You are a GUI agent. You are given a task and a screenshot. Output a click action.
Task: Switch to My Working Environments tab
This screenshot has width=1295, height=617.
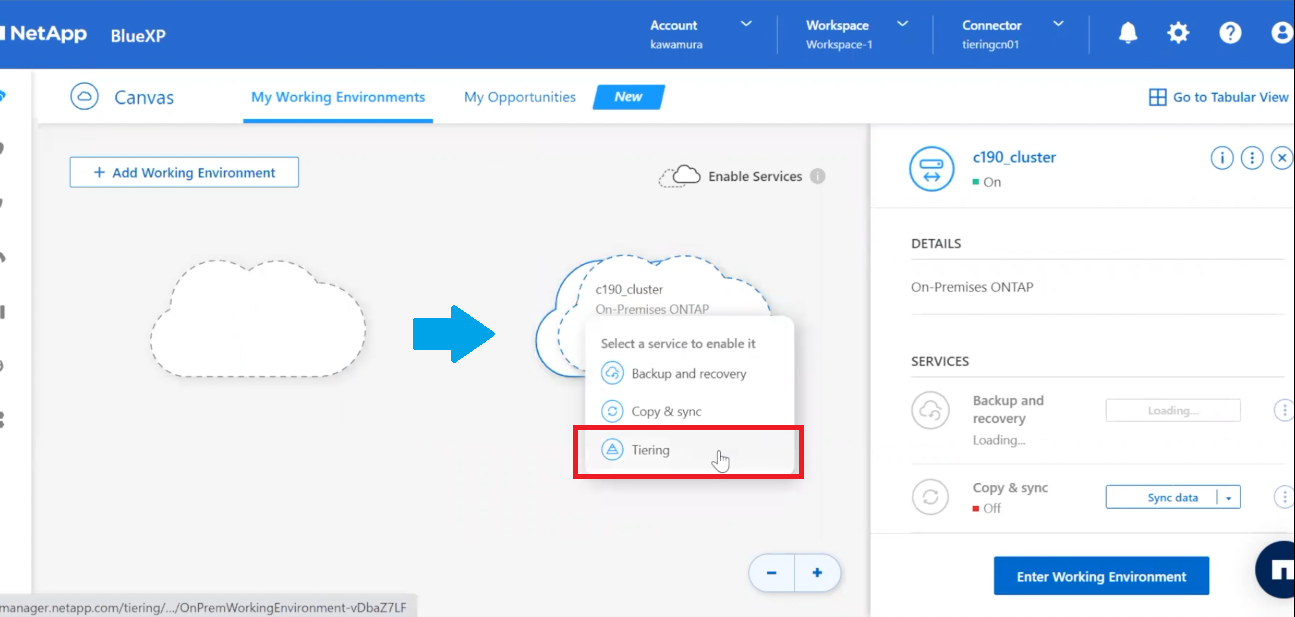(x=338, y=97)
